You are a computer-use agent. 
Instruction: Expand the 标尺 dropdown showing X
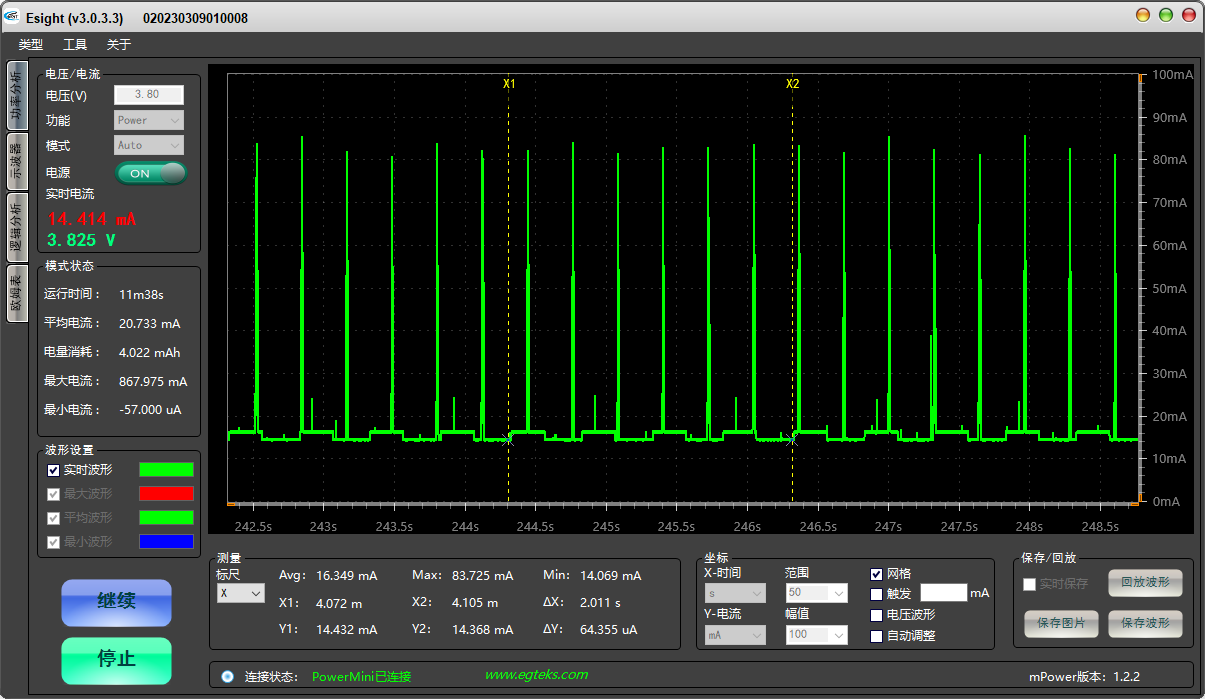pos(241,593)
